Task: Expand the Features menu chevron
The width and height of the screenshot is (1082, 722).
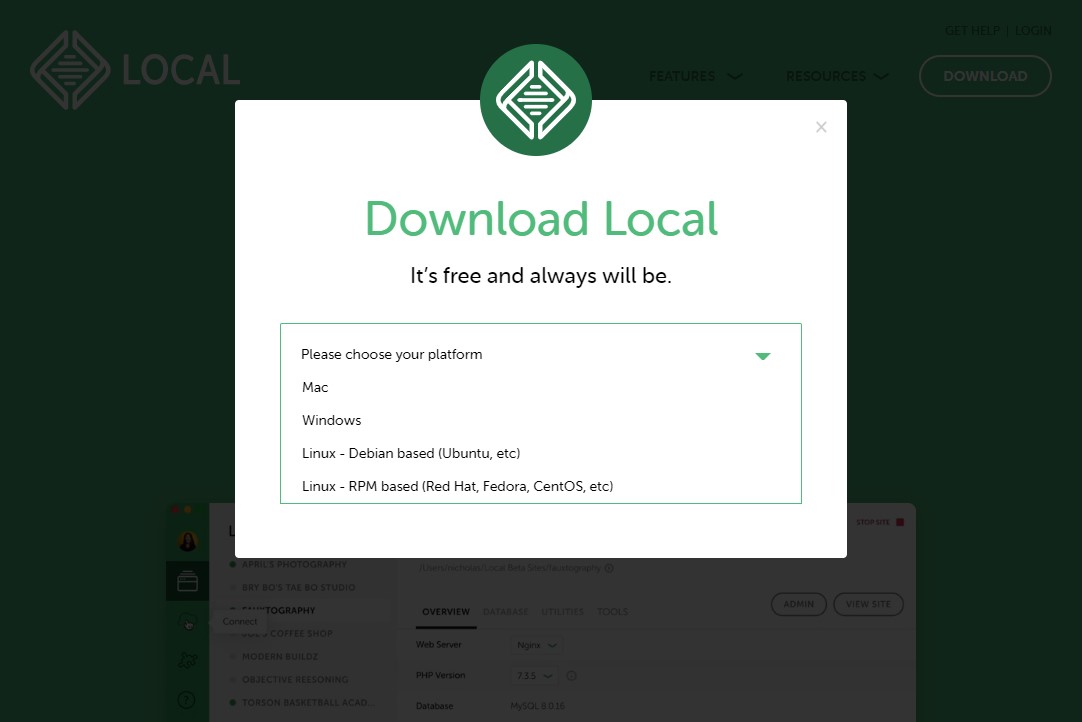Action: pyautogui.click(x=735, y=76)
